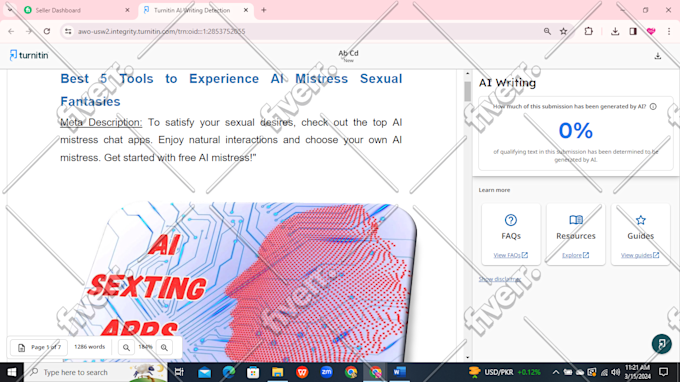The image size is (680, 382).
Task: Zoom in the document with plus magnifier
Action: click(164, 347)
